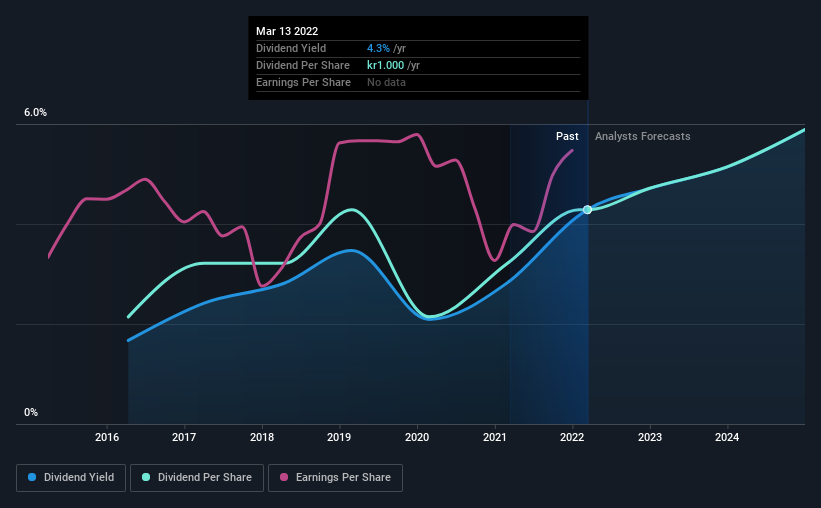Viewport: 821px width, 508px height.
Task: Click the blue Dividend Yield legend dot
Action: (32, 477)
